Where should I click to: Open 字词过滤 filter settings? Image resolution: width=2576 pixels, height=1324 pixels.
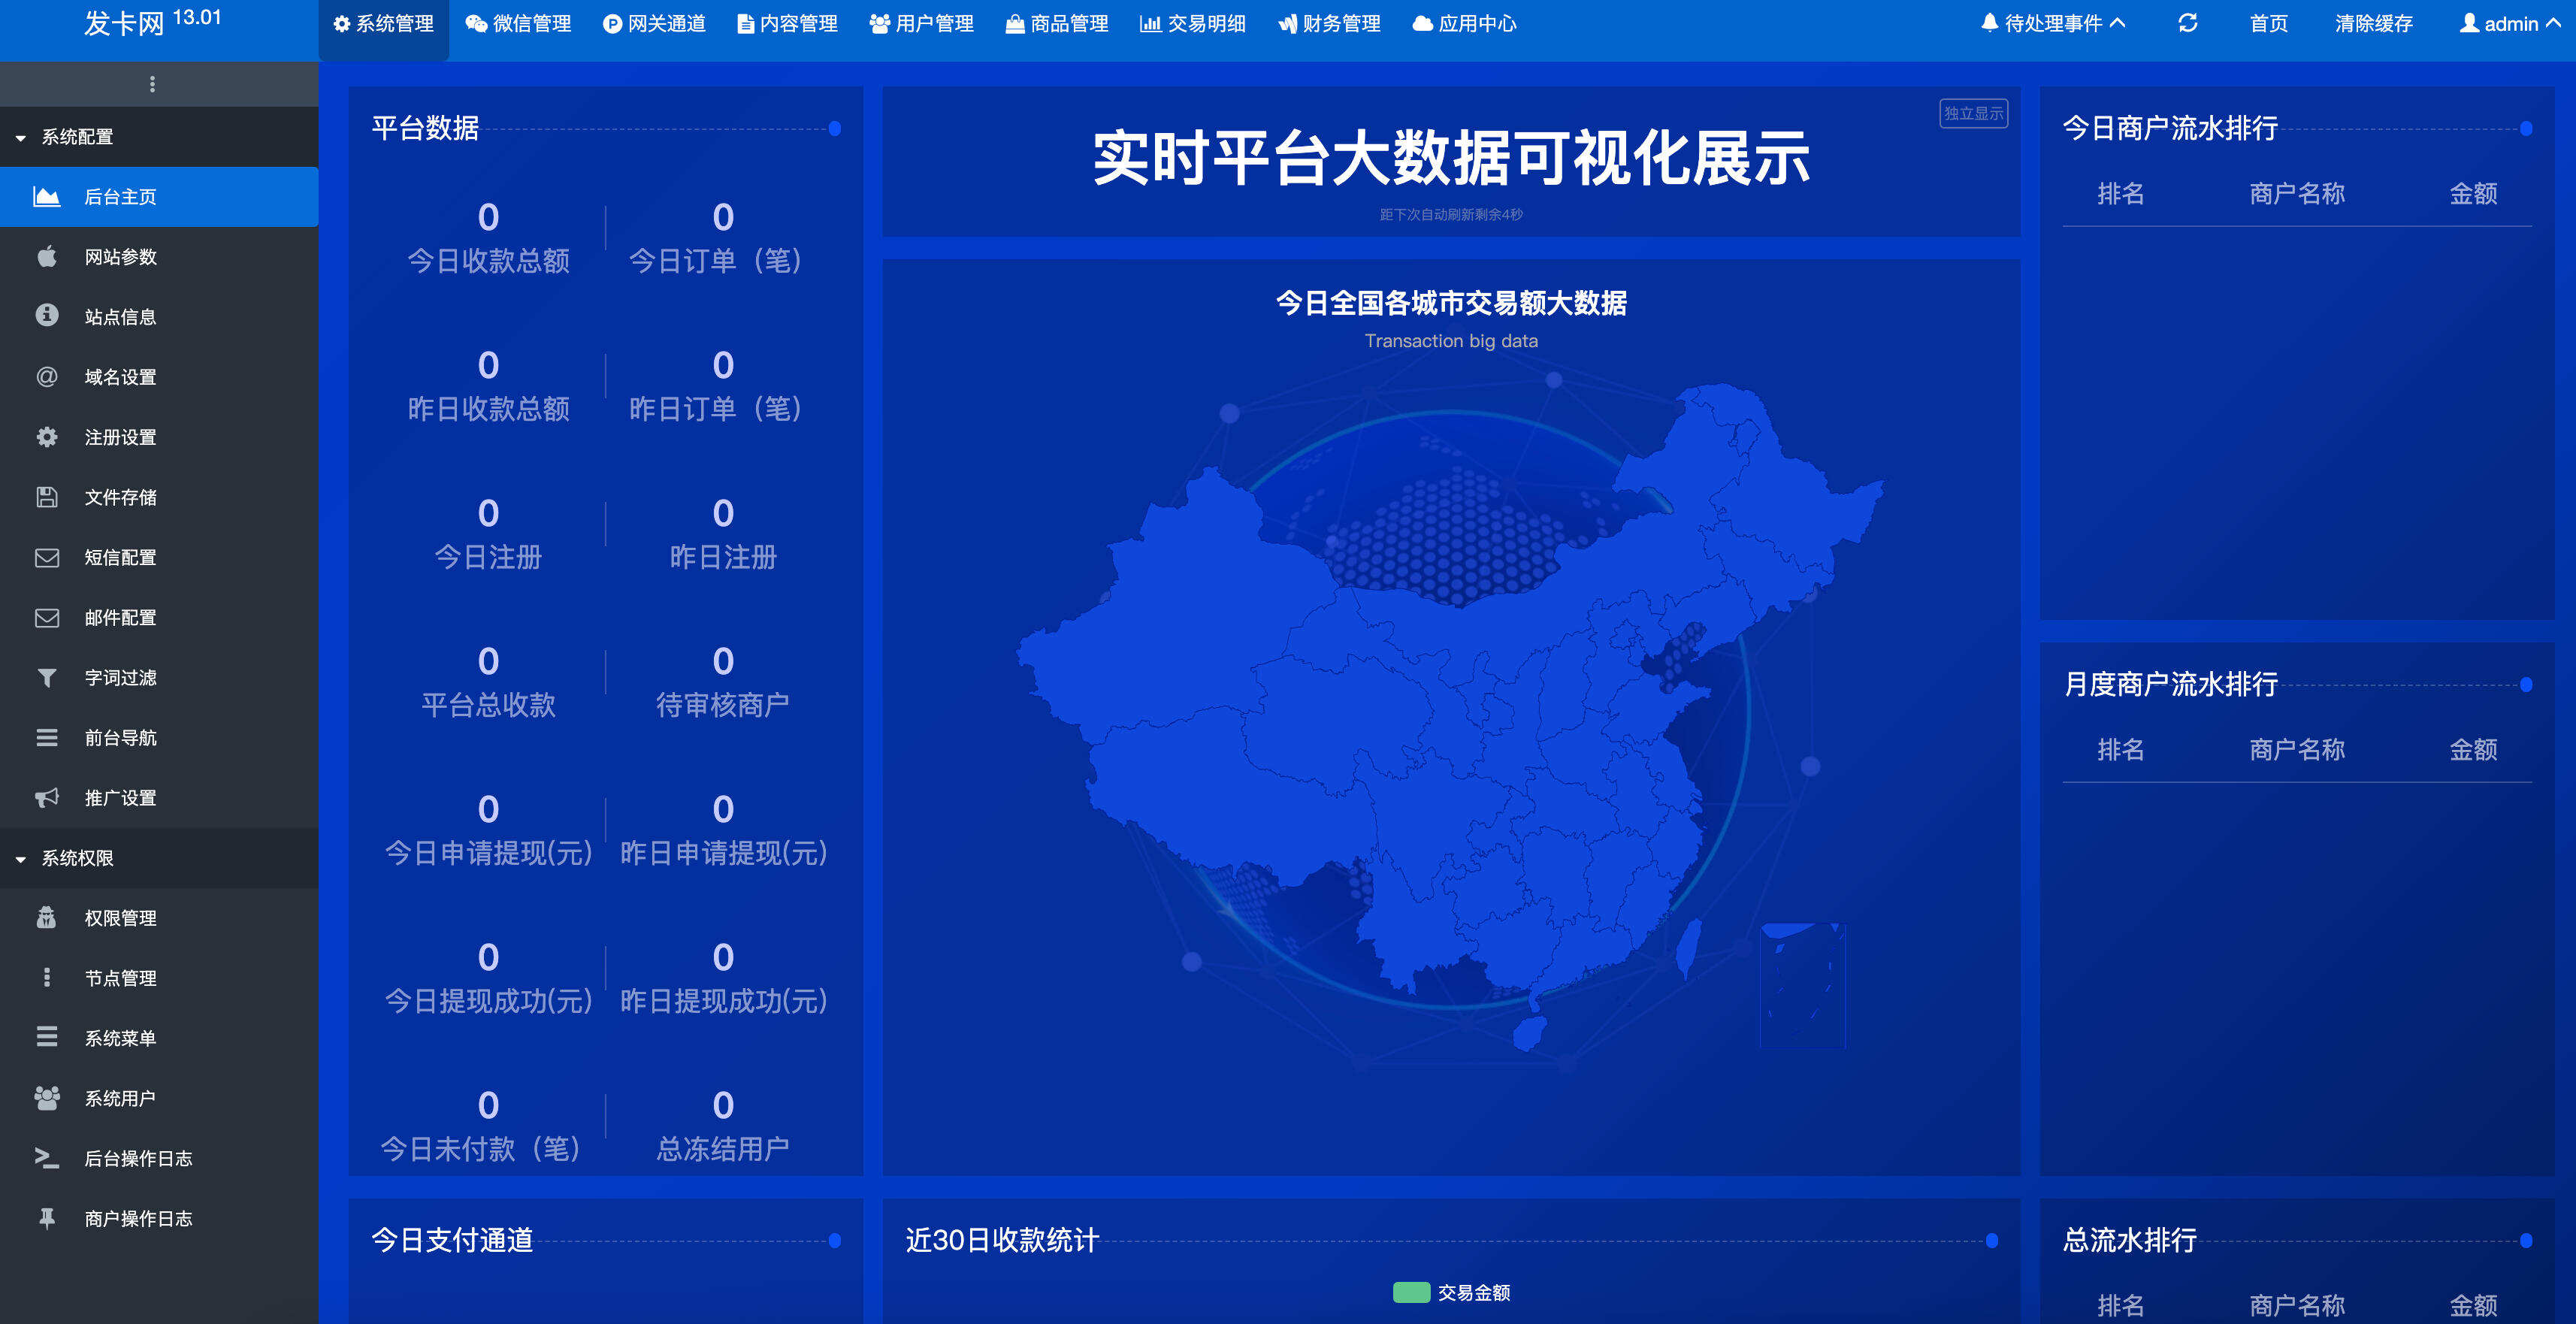click(x=120, y=678)
